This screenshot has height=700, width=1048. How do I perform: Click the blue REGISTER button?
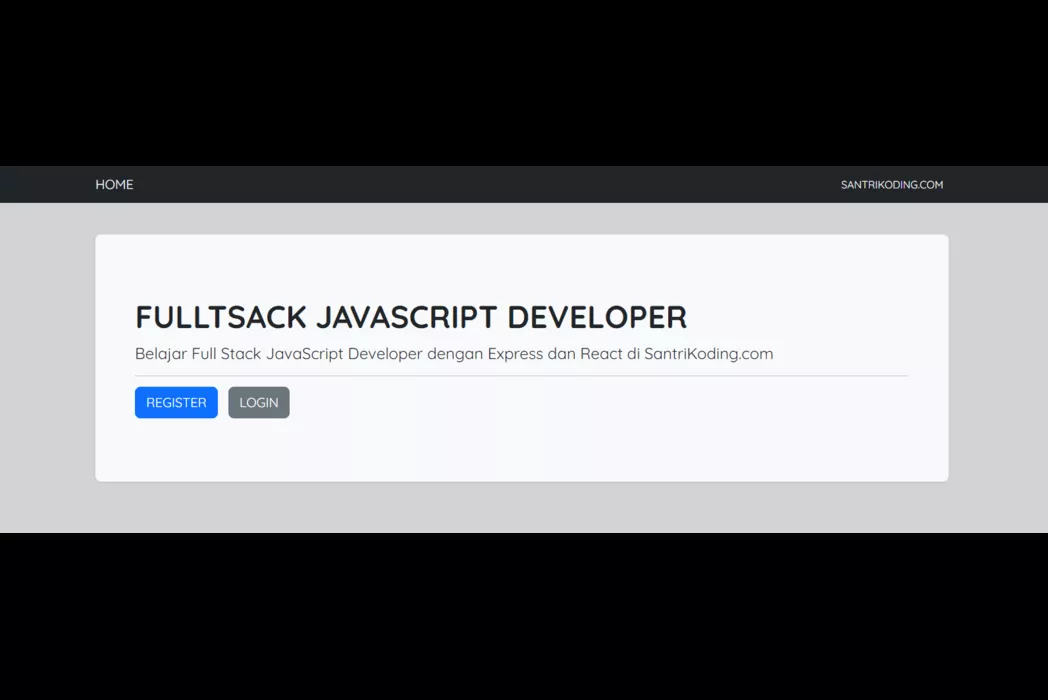tap(176, 402)
